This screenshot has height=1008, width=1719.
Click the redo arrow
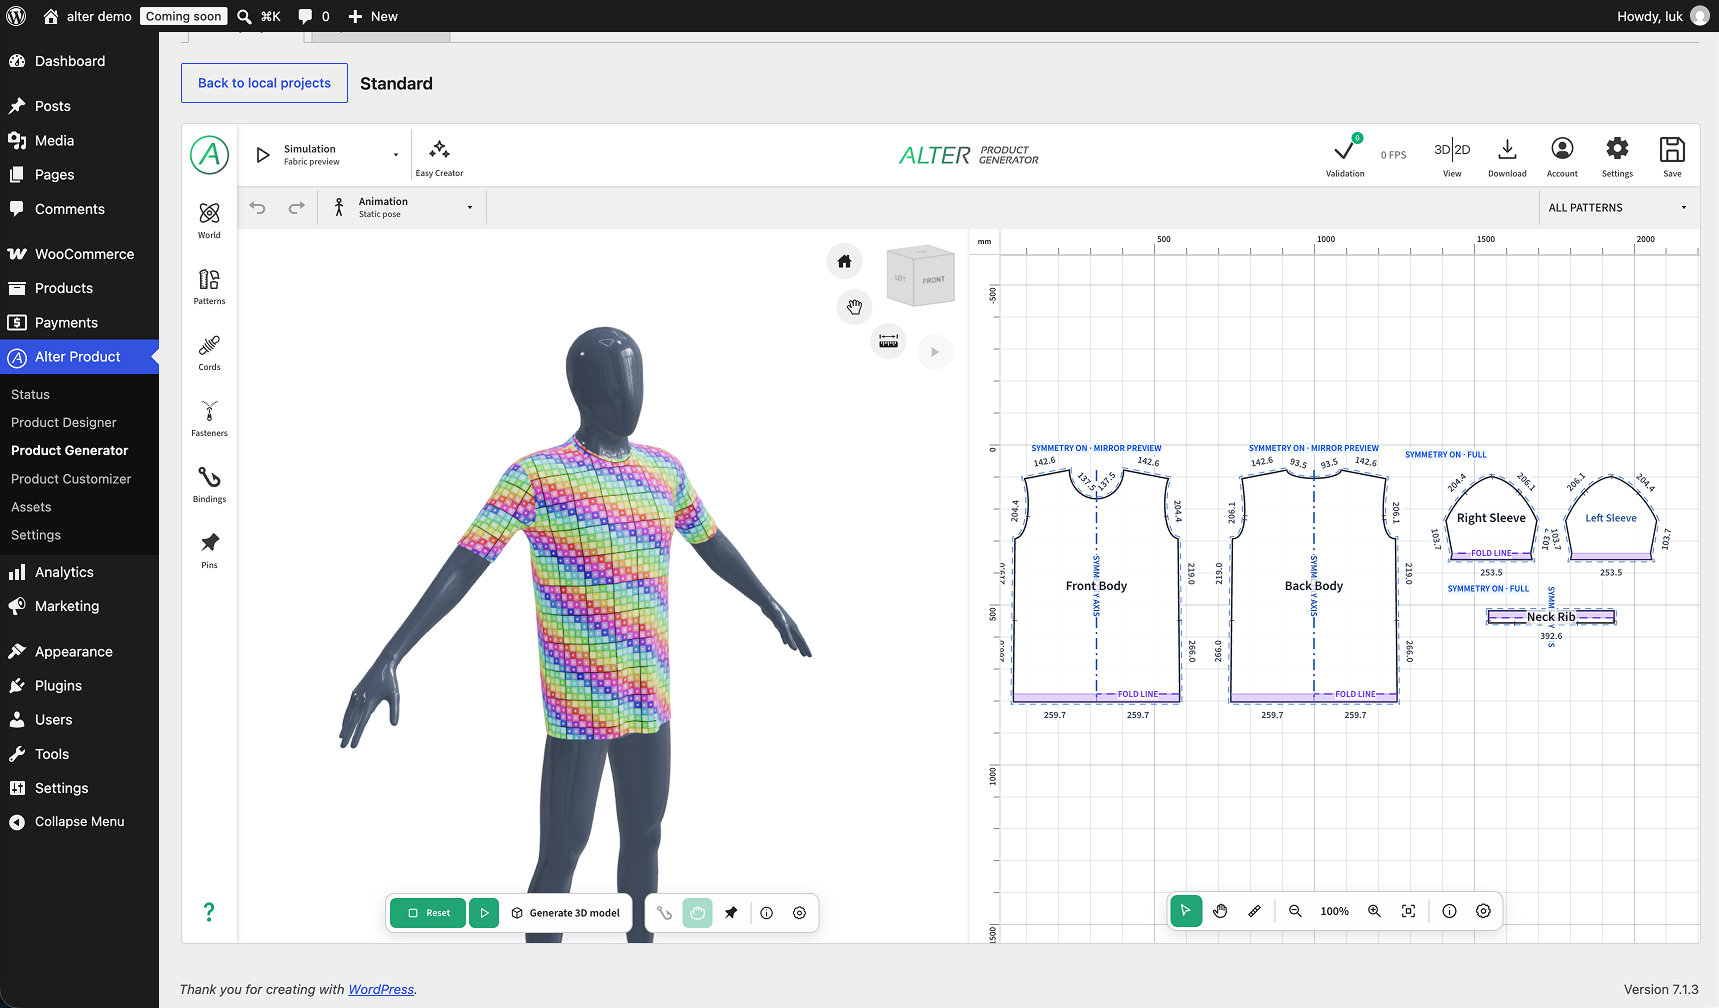pos(296,207)
